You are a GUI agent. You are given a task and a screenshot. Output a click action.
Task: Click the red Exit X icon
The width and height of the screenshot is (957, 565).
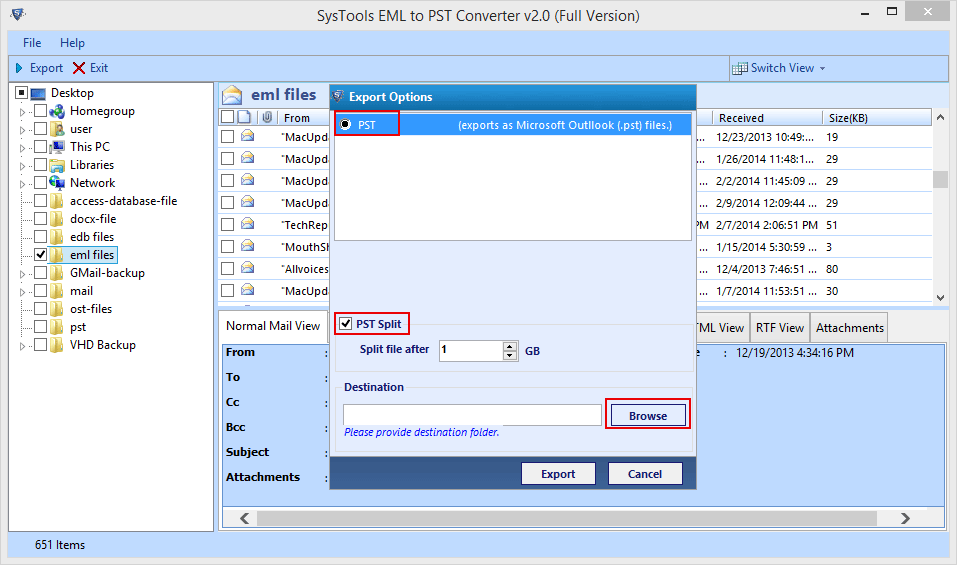click(79, 68)
